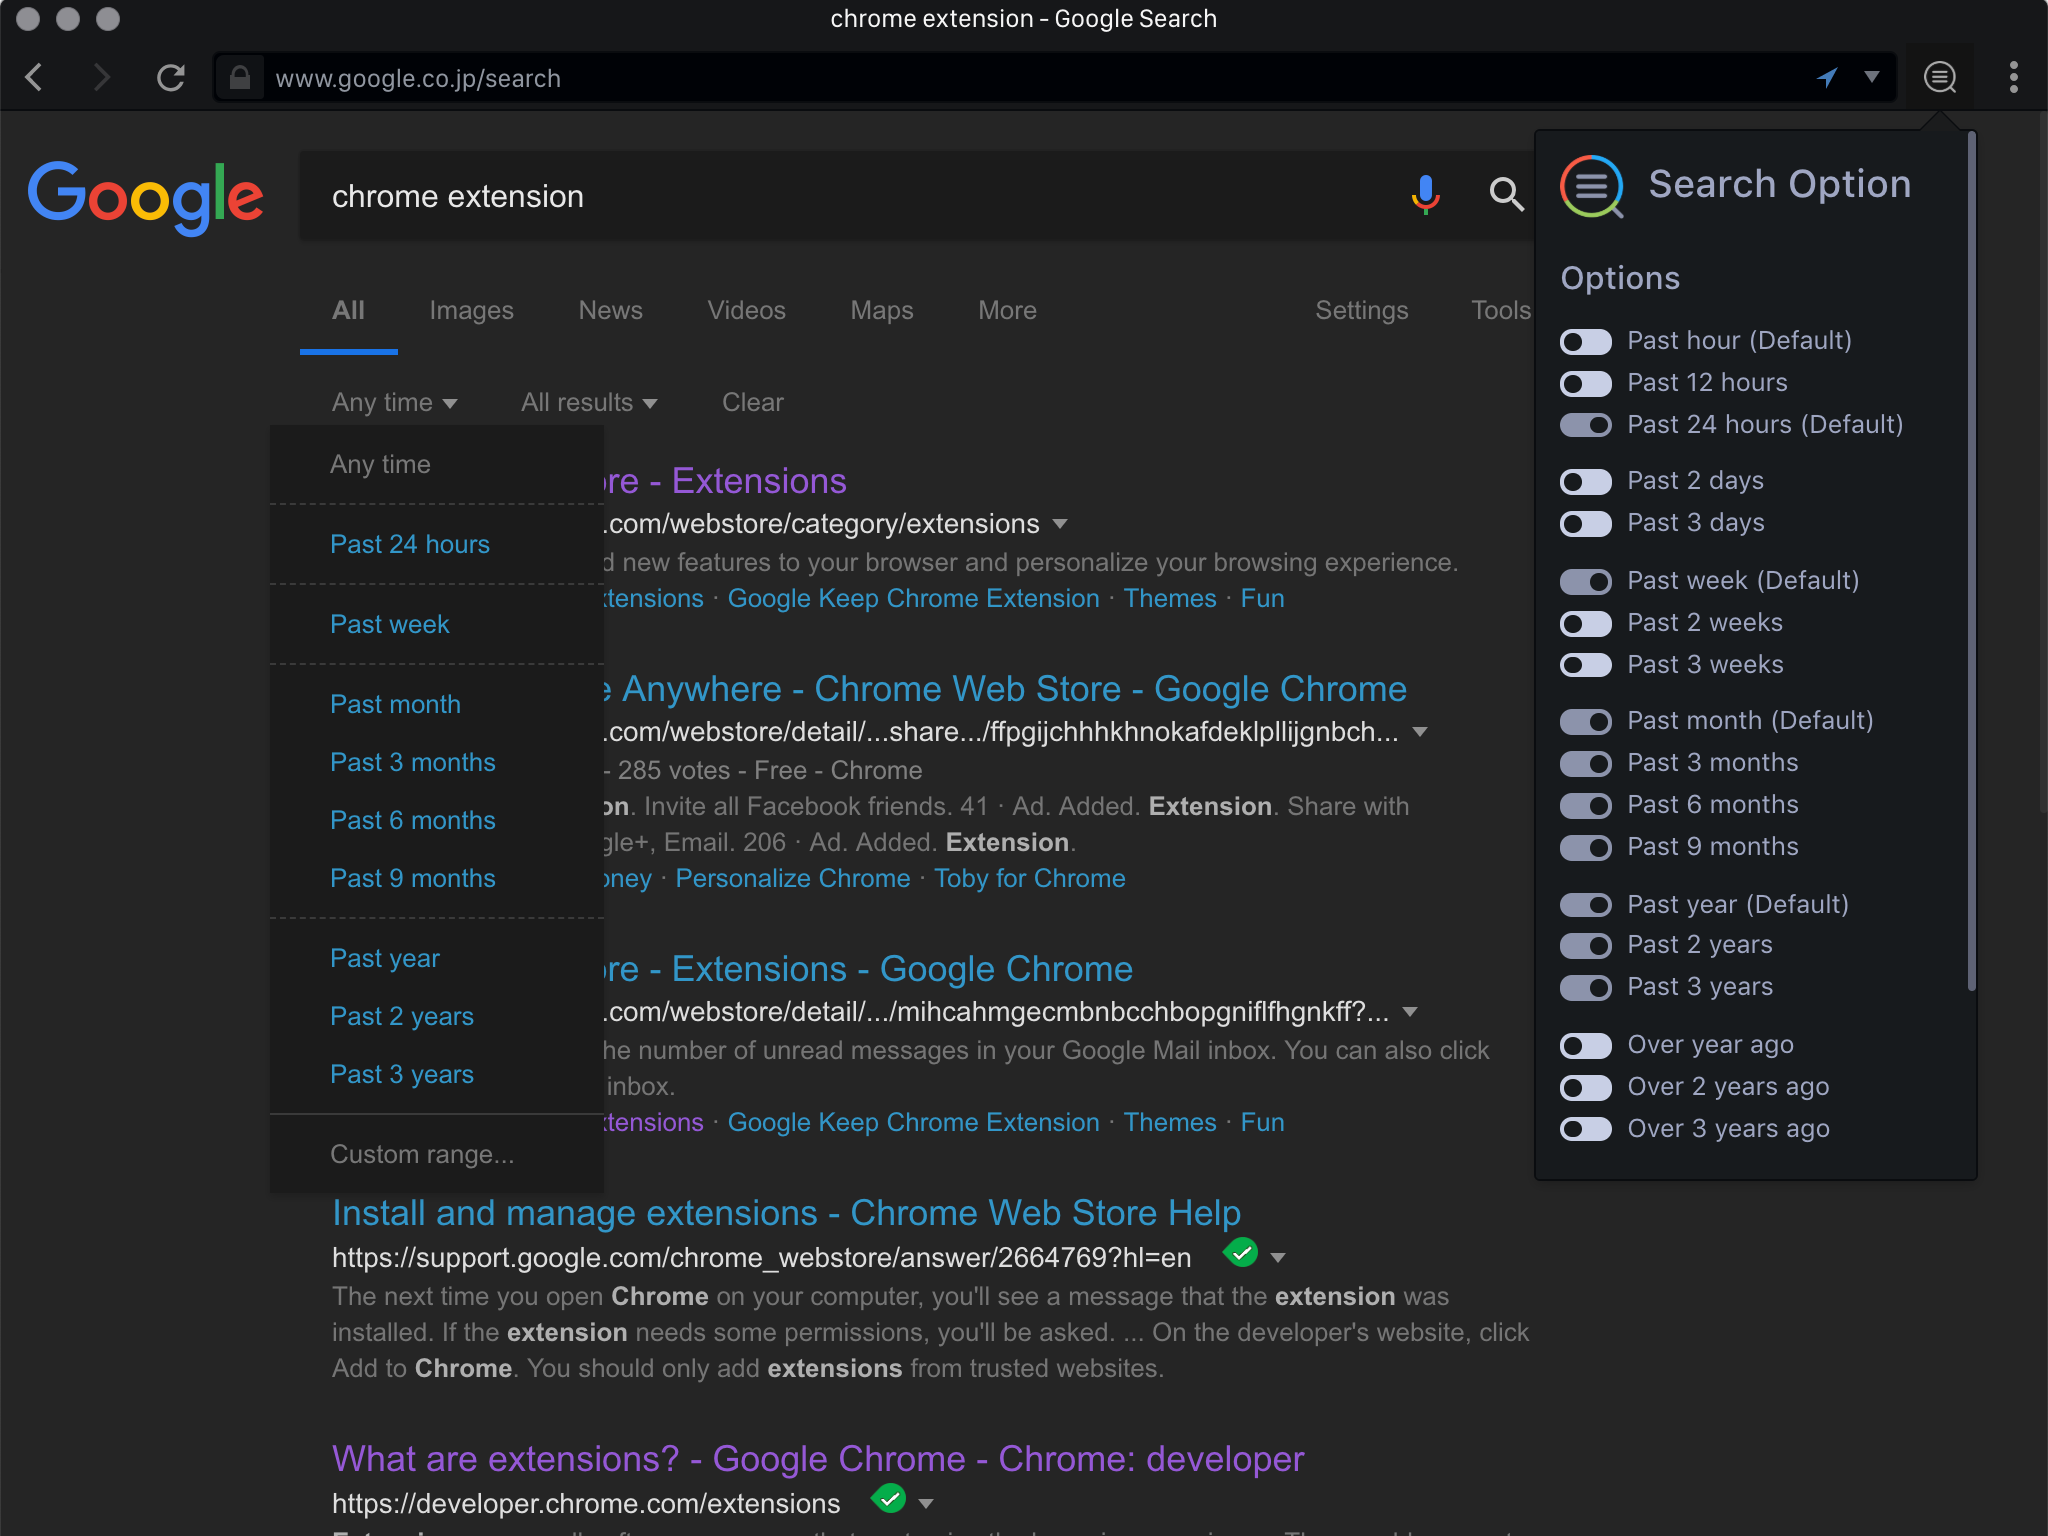Viewport: 2048px width, 1536px height.
Task: Open Search Option extension icon in toolbar
Action: 1940,78
